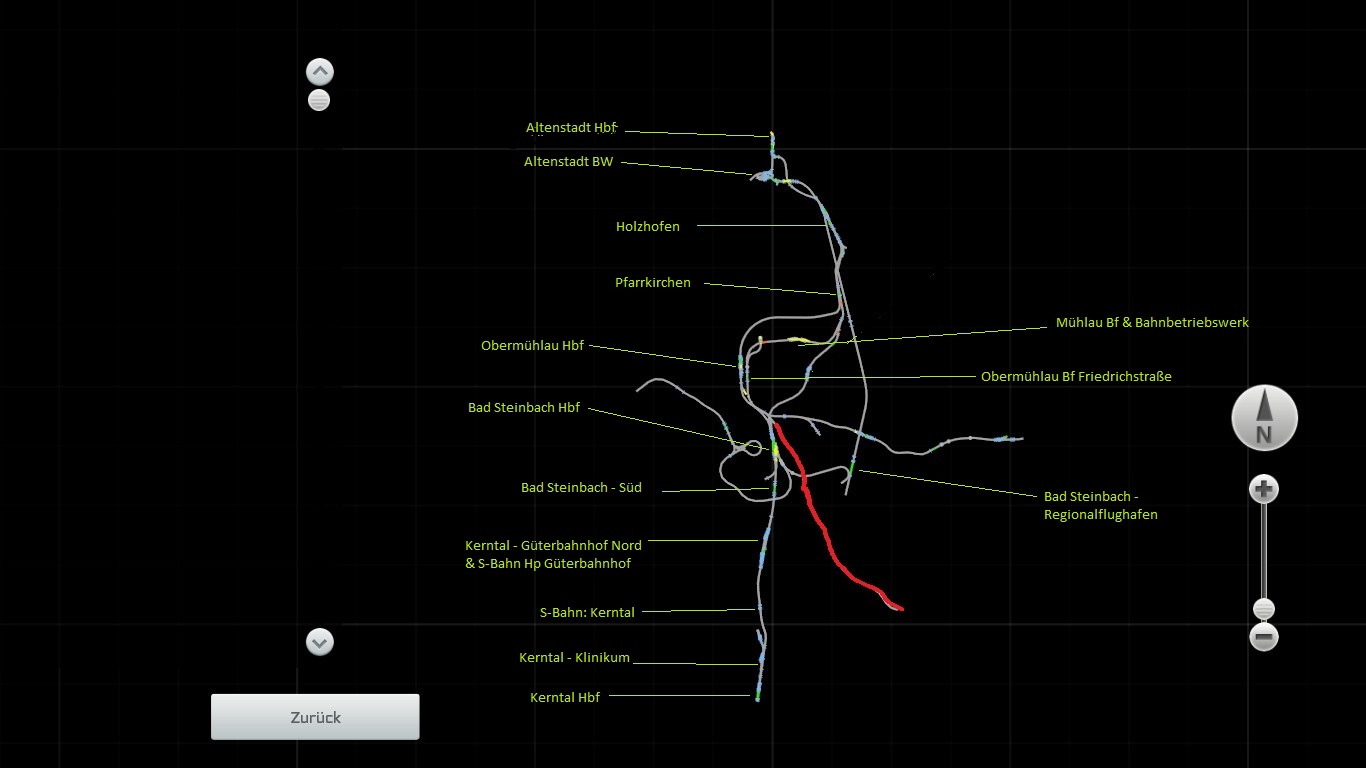This screenshot has width=1366, height=768.
Task: Select the Bad Steinbach - Regionalflughafen label
Action: coord(1101,505)
